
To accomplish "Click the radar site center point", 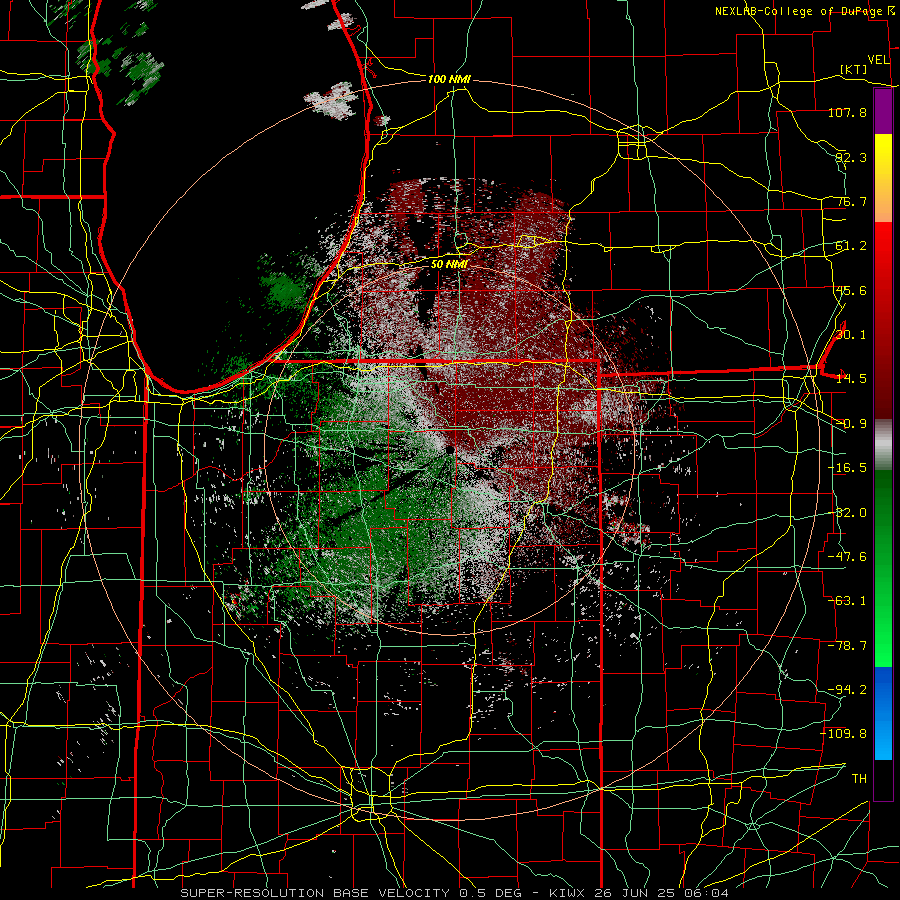I will (450, 449).
